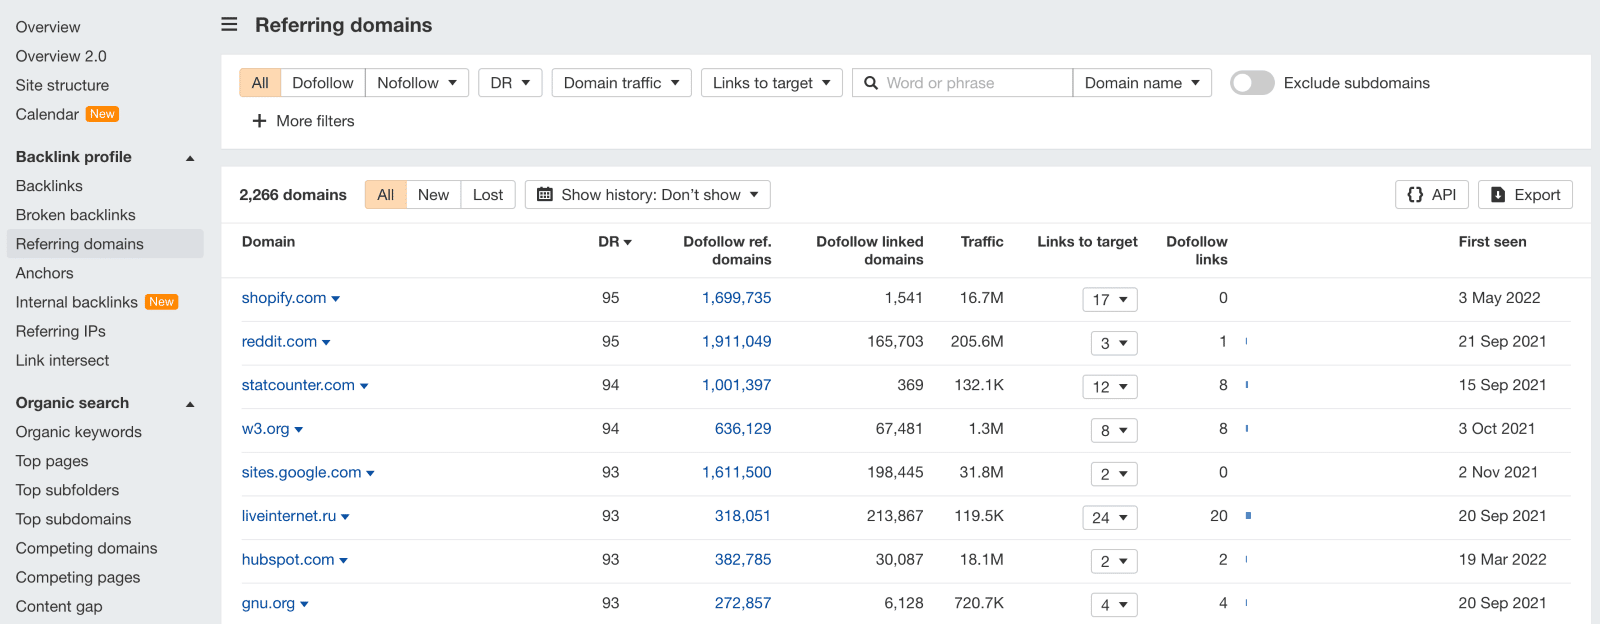
Task: Collapse the Backlink profile section arrow
Action: [190, 158]
